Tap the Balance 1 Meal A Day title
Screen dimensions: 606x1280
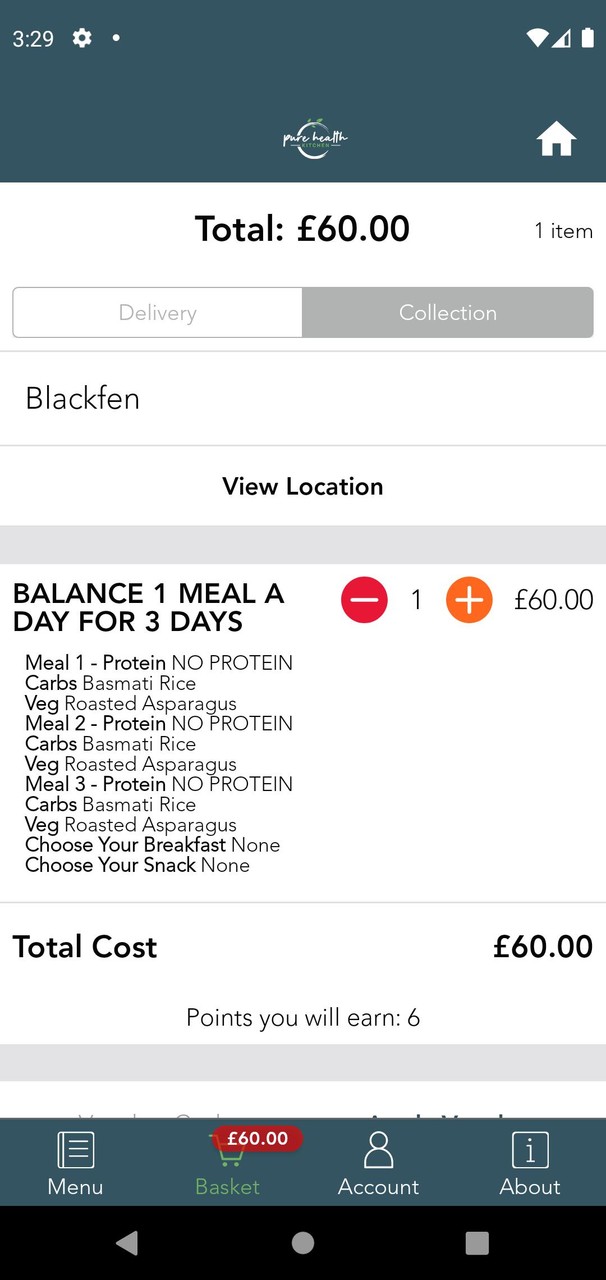pyautogui.click(x=148, y=607)
